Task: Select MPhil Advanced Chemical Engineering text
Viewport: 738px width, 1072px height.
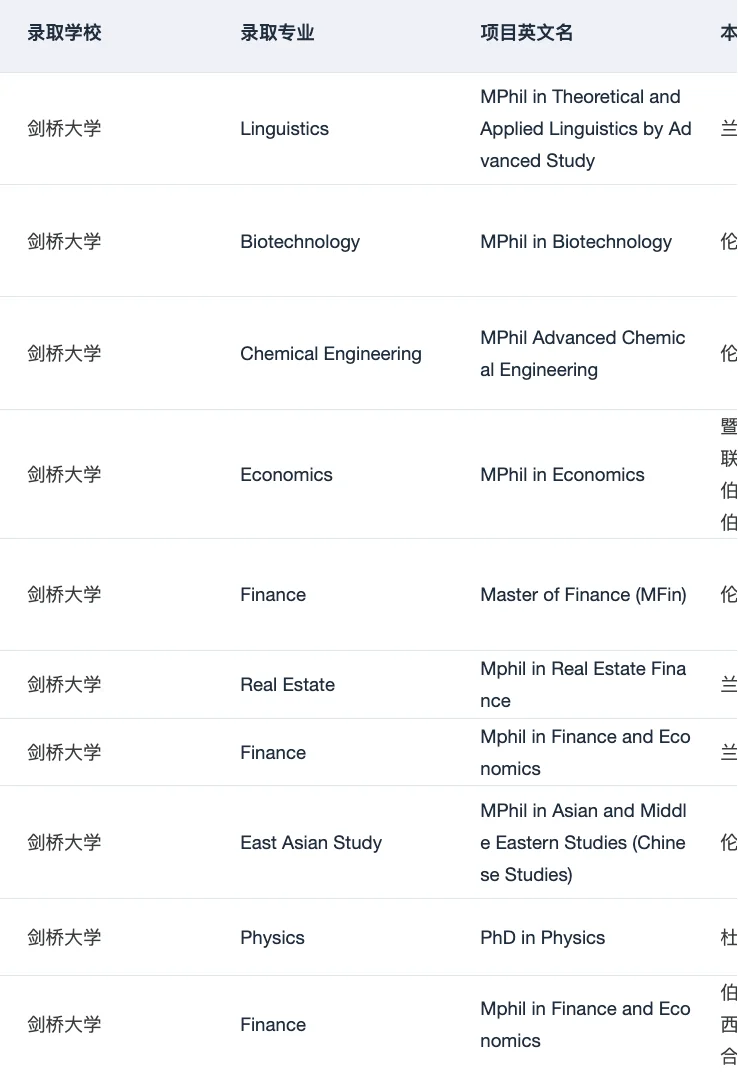Action: tap(583, 353)
